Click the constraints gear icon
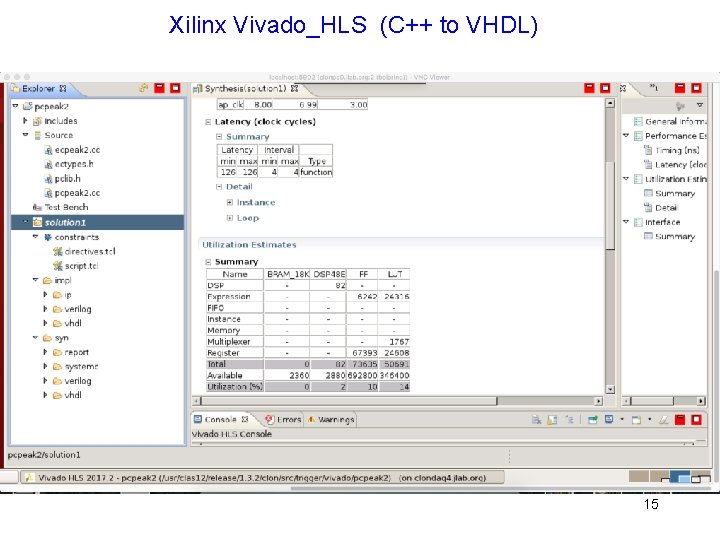This screenshot has width=720, height=540. pos(48,237)
